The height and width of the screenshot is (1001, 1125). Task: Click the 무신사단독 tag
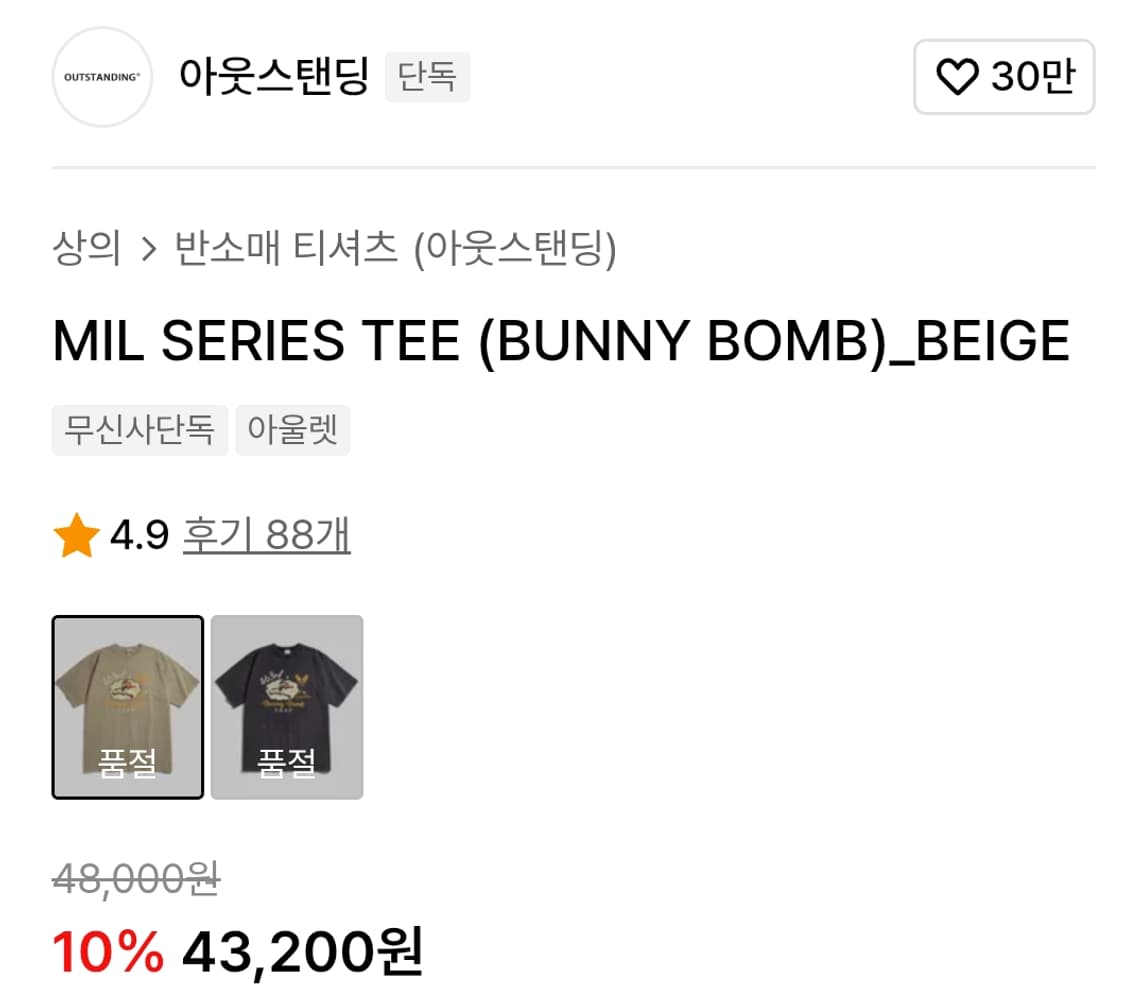pyautogui.click(x=139, y=430)
